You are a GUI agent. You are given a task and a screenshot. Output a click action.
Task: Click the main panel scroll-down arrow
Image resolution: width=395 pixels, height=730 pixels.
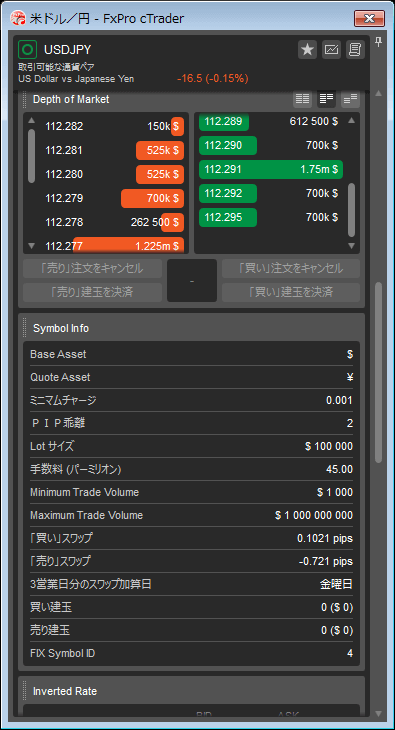tap(378, 713)
